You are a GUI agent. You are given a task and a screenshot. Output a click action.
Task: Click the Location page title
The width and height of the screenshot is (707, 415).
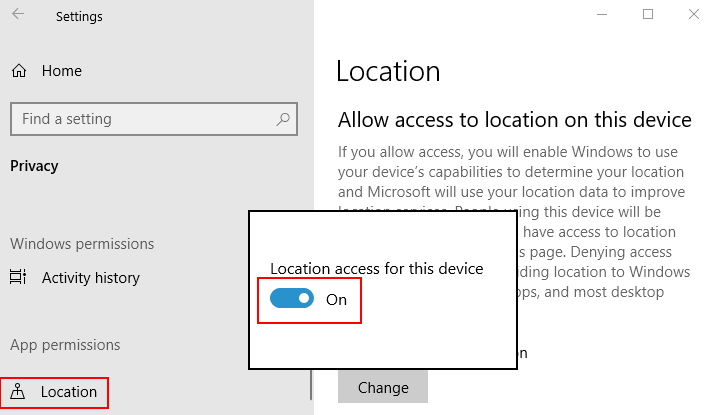[x=388, y=71]
